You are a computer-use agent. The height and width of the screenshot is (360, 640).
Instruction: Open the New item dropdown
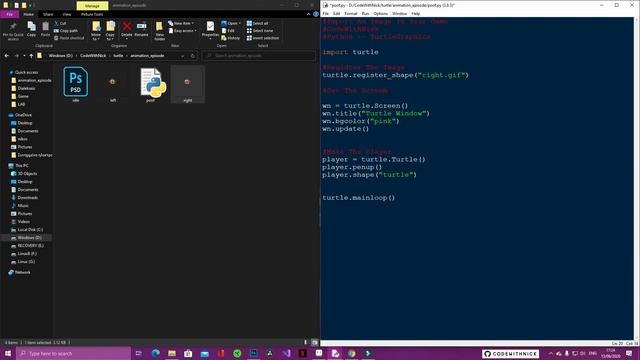[181, 23]
